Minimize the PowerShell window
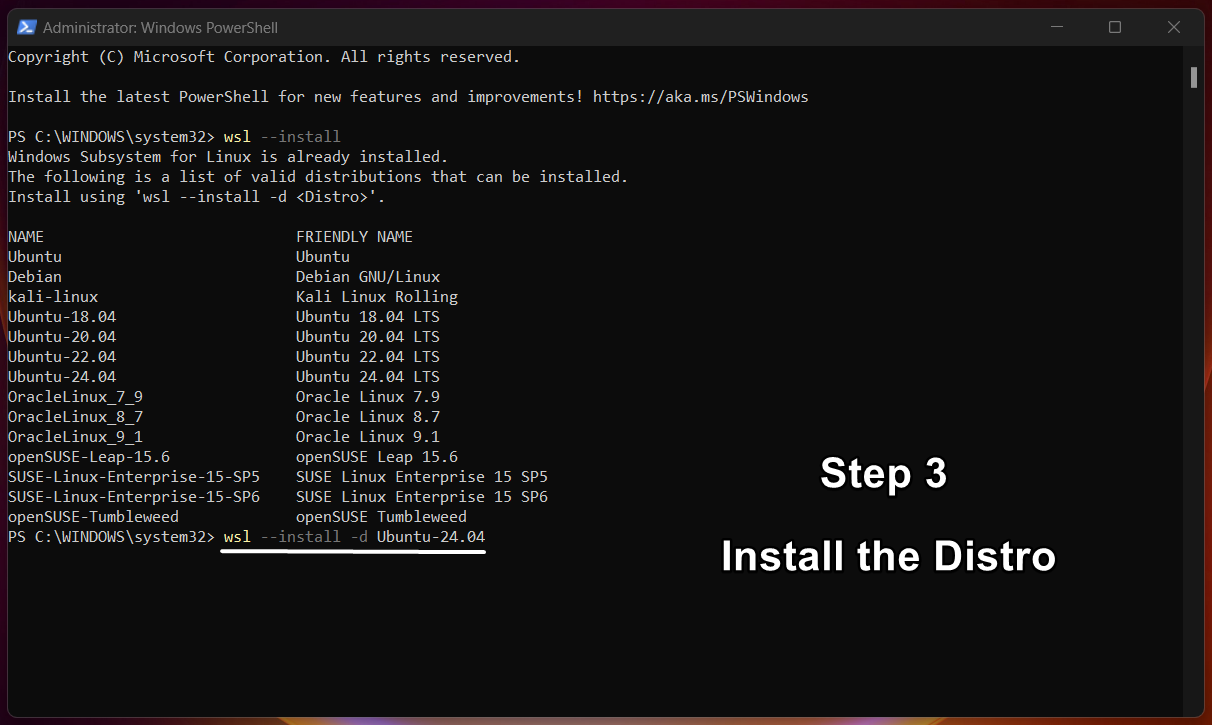 (1056, 27)
